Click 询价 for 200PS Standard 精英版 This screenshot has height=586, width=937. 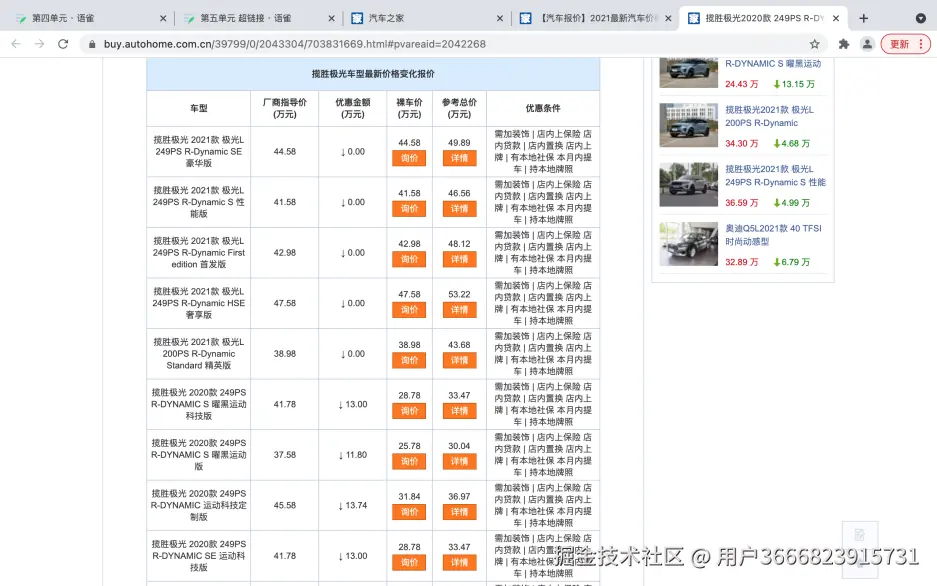tap(409, 360)
